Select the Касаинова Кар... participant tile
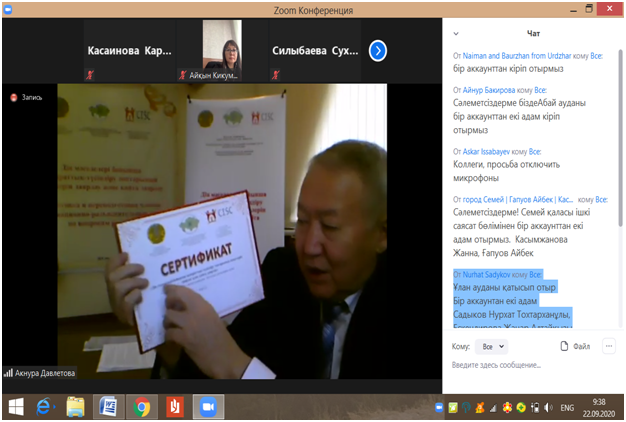626x422 pixels. click(x=130, y=51)
